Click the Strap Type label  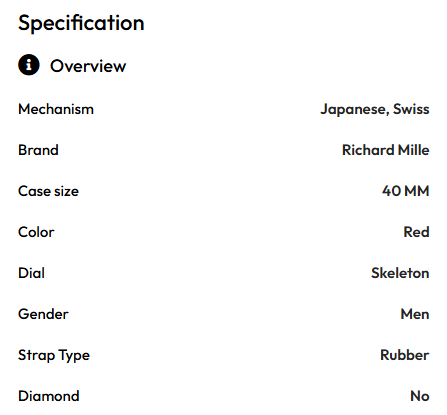tap(54, 356)
